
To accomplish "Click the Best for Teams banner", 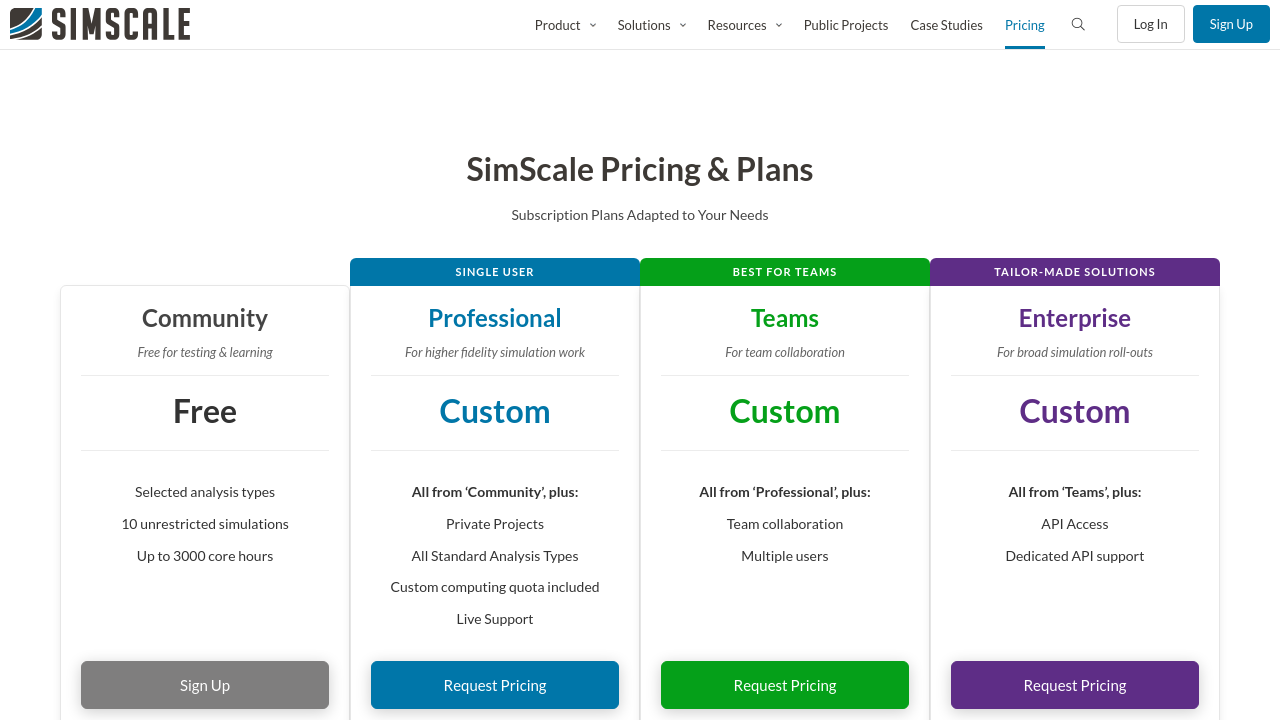I will point(785,272).
